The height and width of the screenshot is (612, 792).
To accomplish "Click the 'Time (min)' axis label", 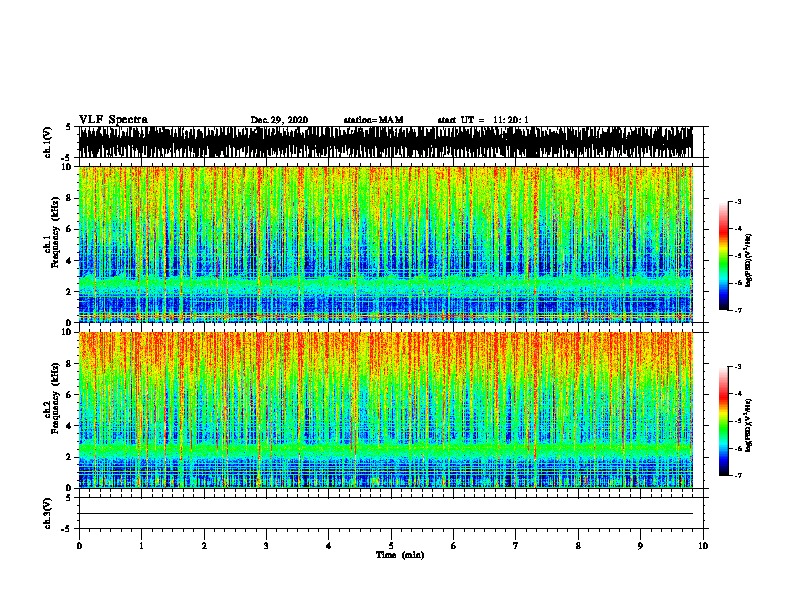I will click(x=400, y=555).
